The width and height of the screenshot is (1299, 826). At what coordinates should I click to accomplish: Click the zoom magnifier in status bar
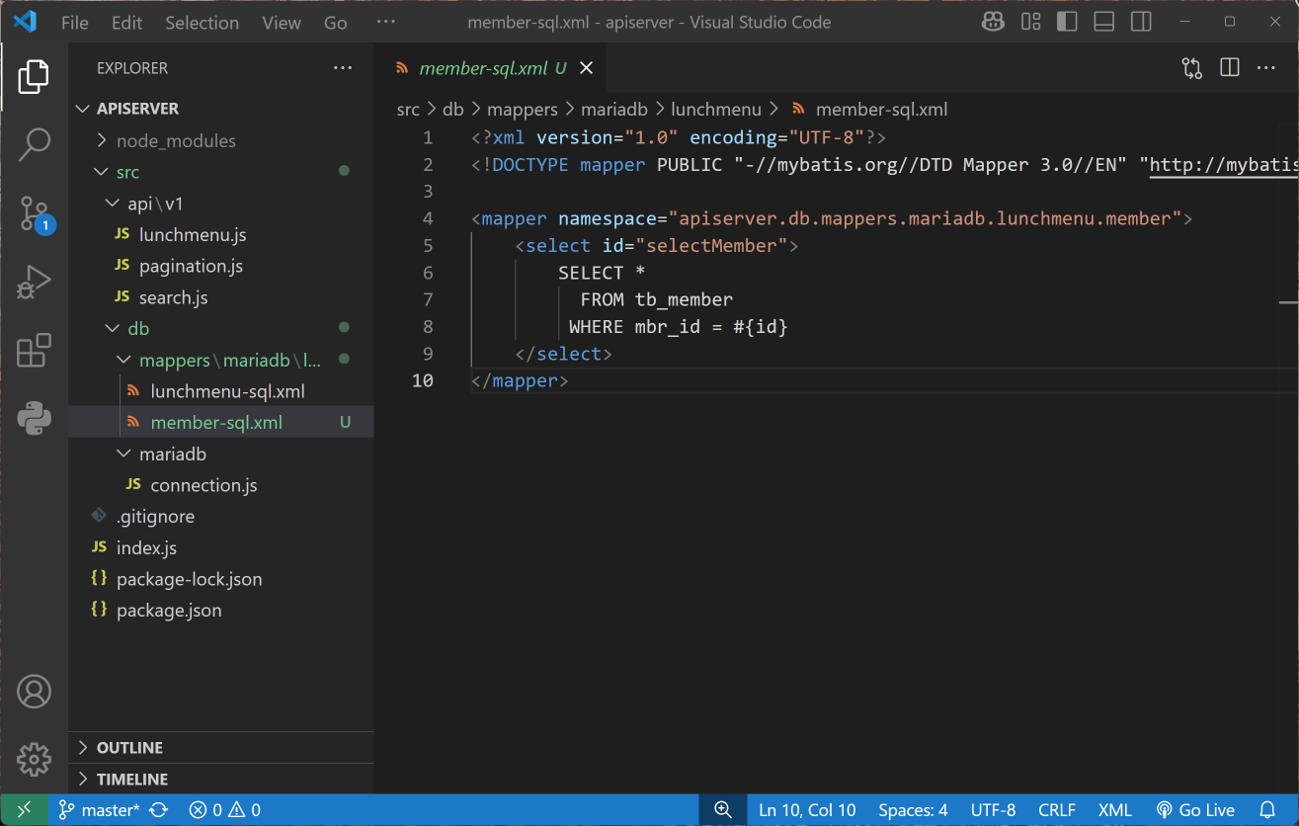pos(723,810)
